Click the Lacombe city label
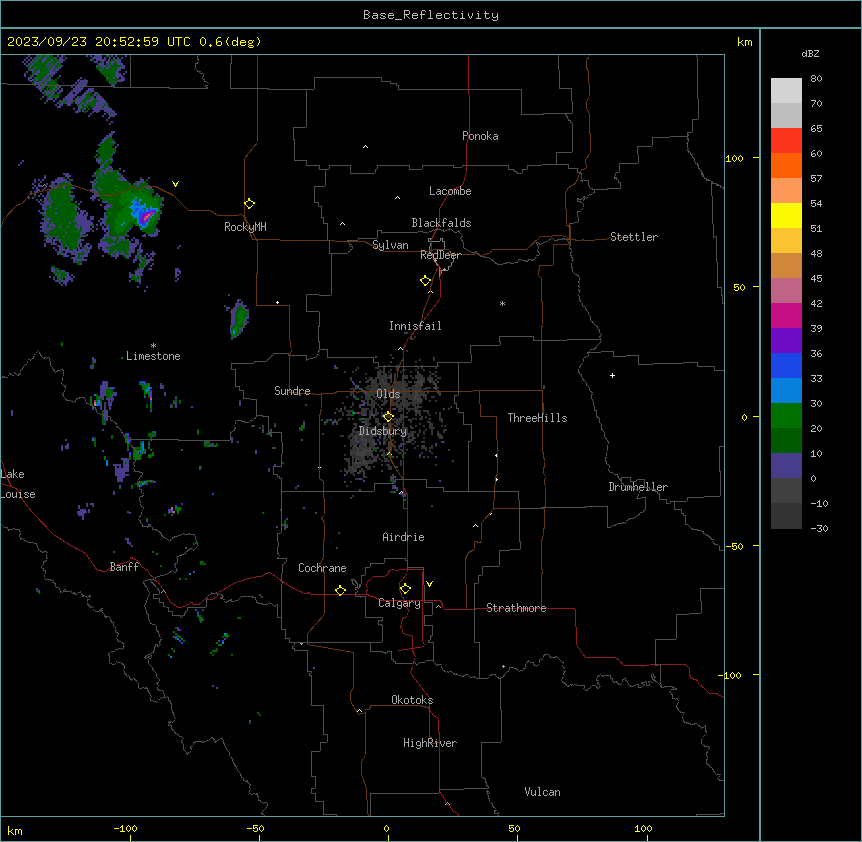The image size is (862, 842). pyautogui.click(x=450, y=191)
